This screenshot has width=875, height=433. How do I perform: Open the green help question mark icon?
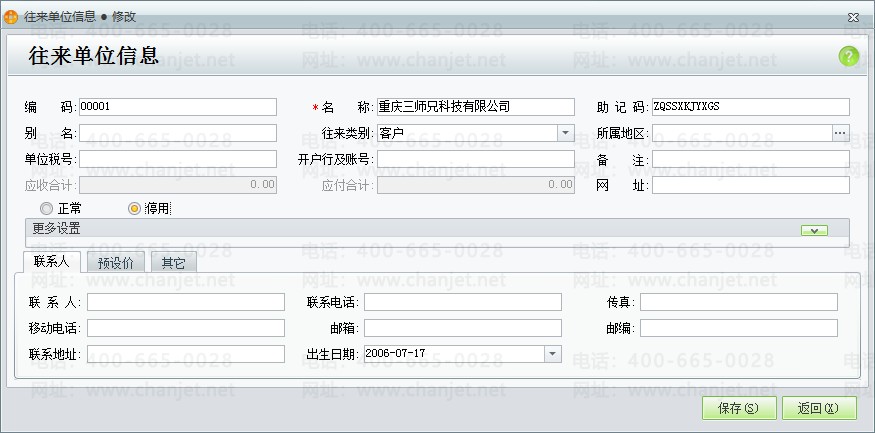848,56
